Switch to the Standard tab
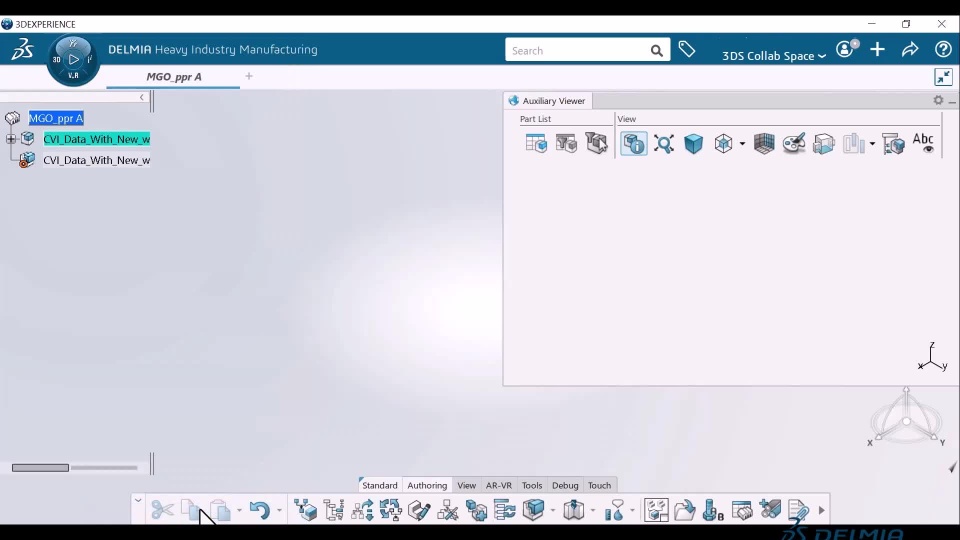Screen dimensions: 960x540 pyautogui.click(x=380, y=485)
